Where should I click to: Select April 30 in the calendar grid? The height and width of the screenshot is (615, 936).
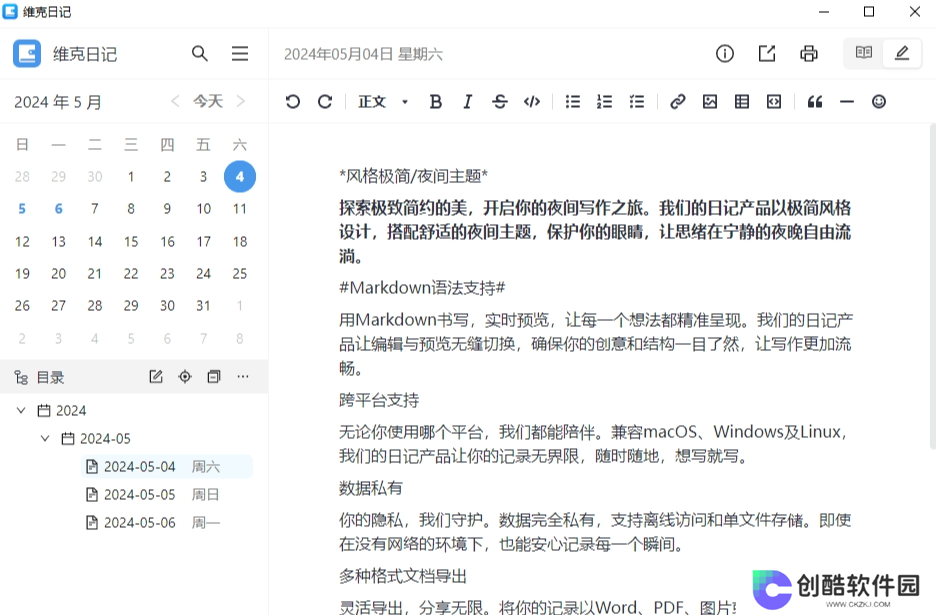click(x=95, y=176)
